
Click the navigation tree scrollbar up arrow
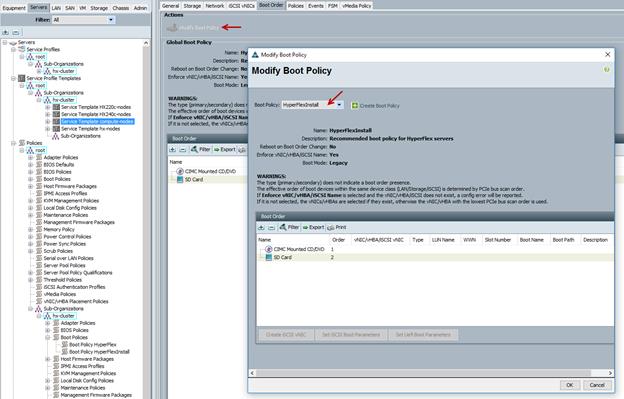tap(146, 43)
